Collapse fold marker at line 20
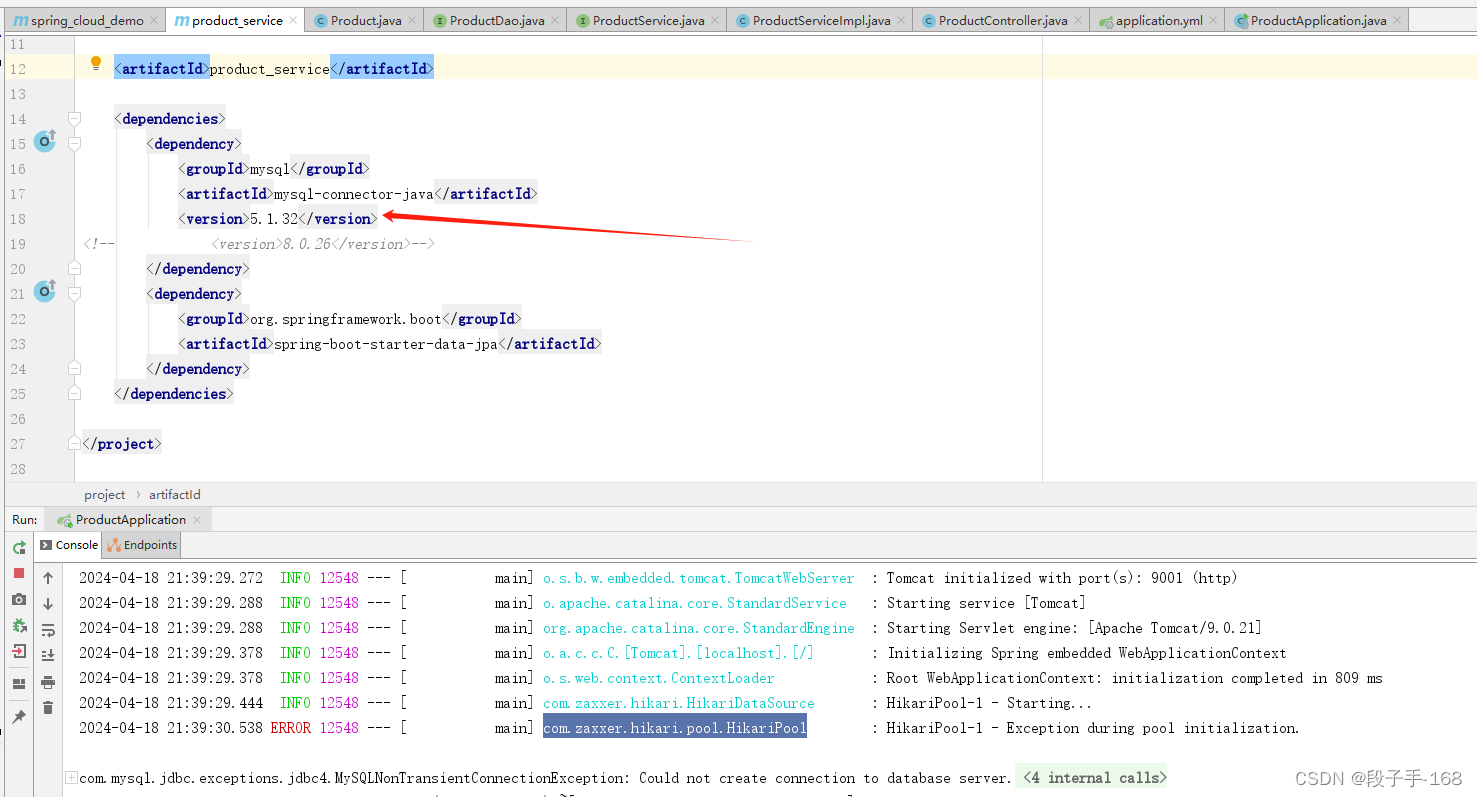 (x=74, y=268)
